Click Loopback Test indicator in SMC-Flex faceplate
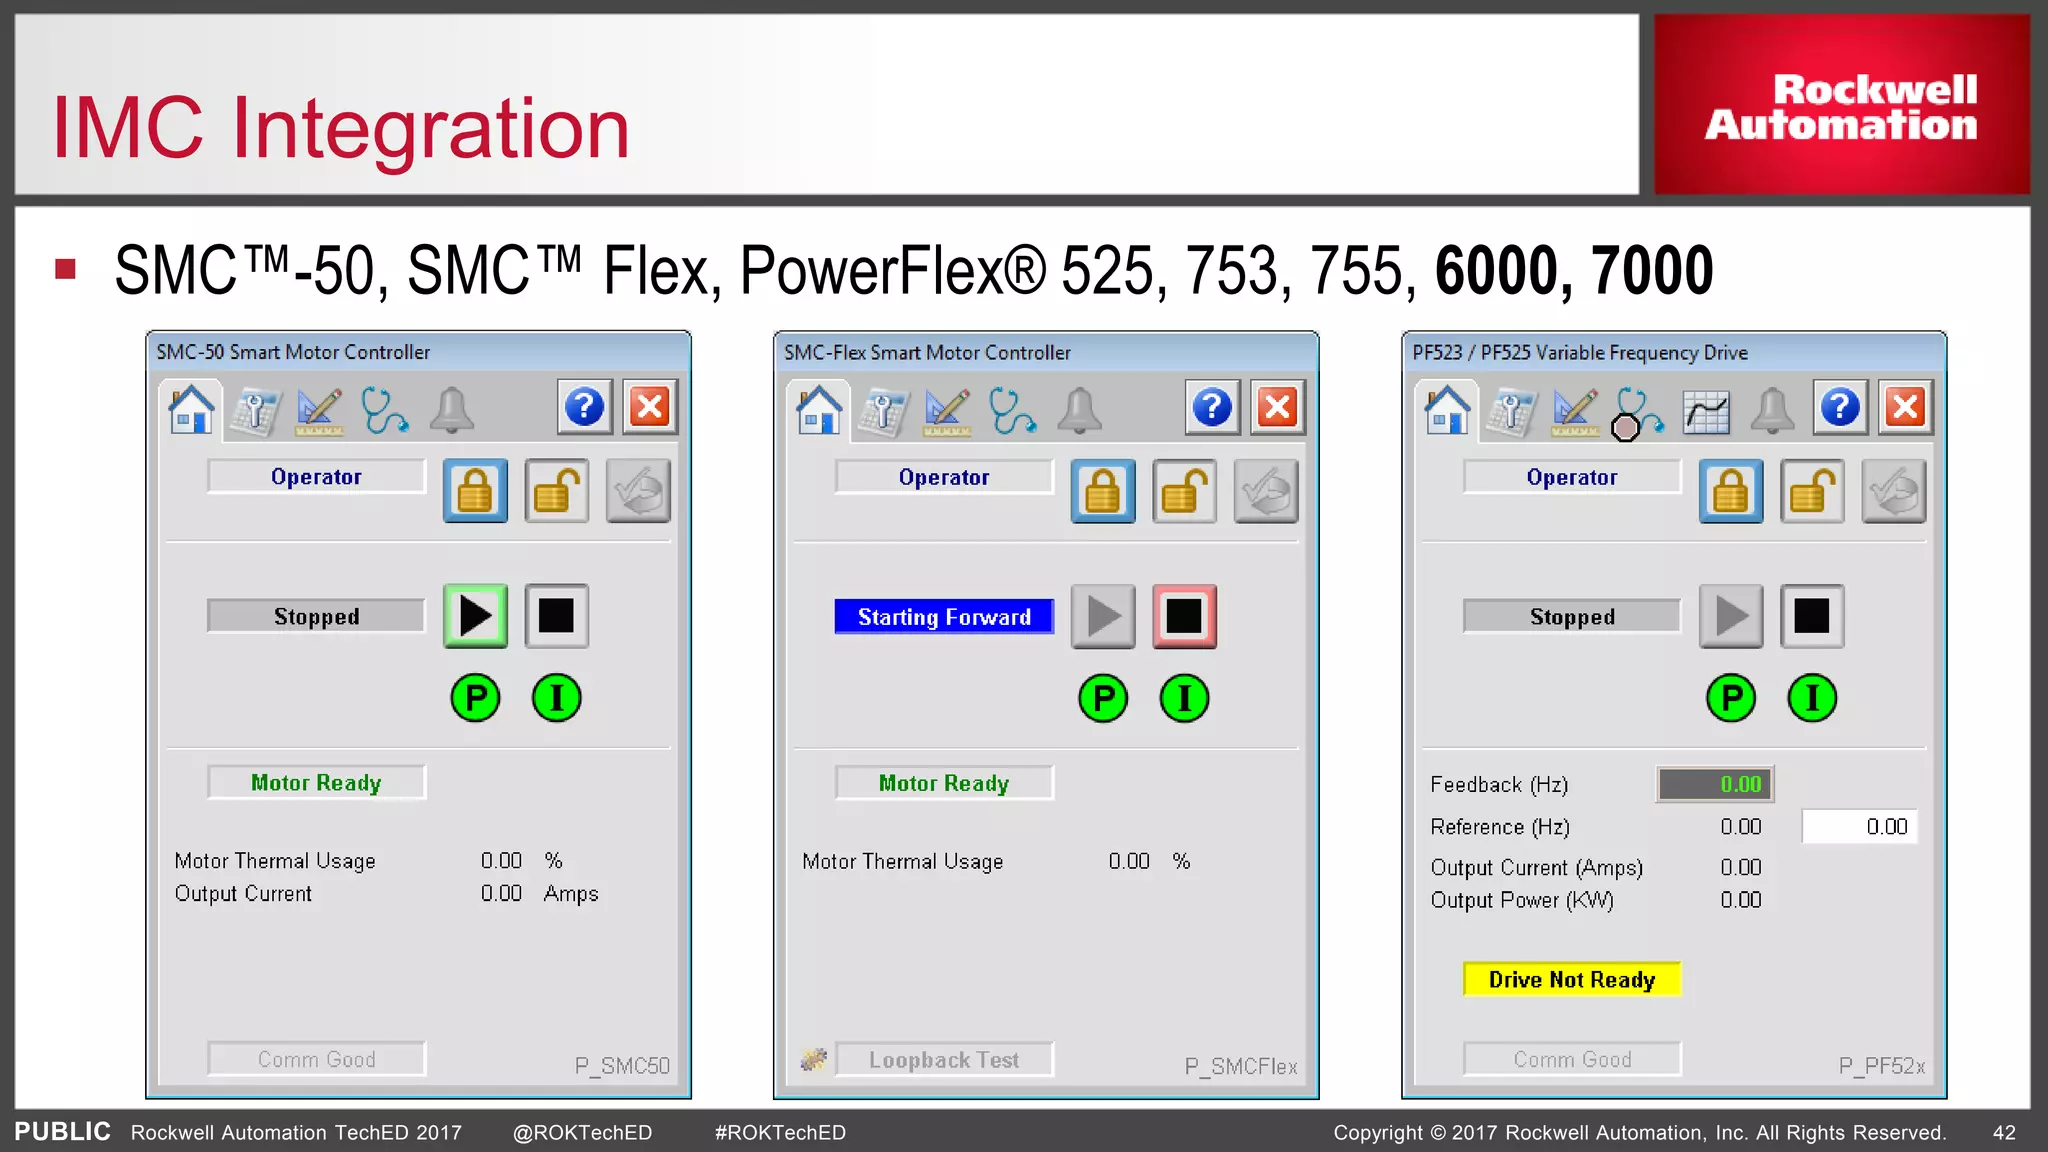Viewport: 2048px width, 1152px height. 944,1059
